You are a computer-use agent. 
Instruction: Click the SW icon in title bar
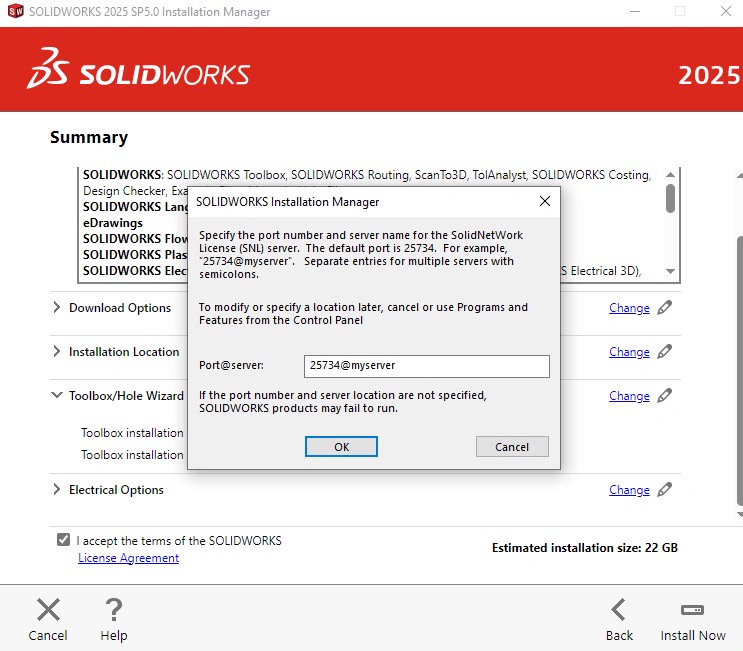point(16,11)
